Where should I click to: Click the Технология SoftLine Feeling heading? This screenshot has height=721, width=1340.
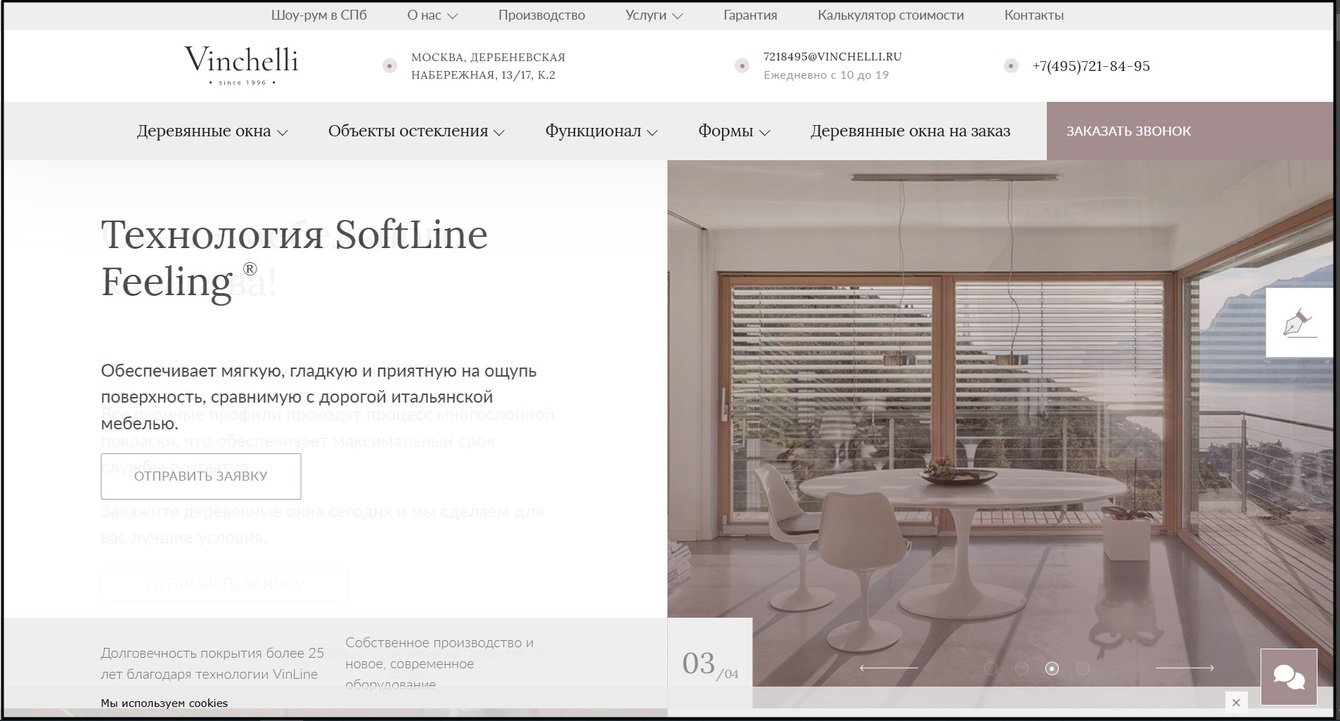pyautogui.click(x=294, y=258)
